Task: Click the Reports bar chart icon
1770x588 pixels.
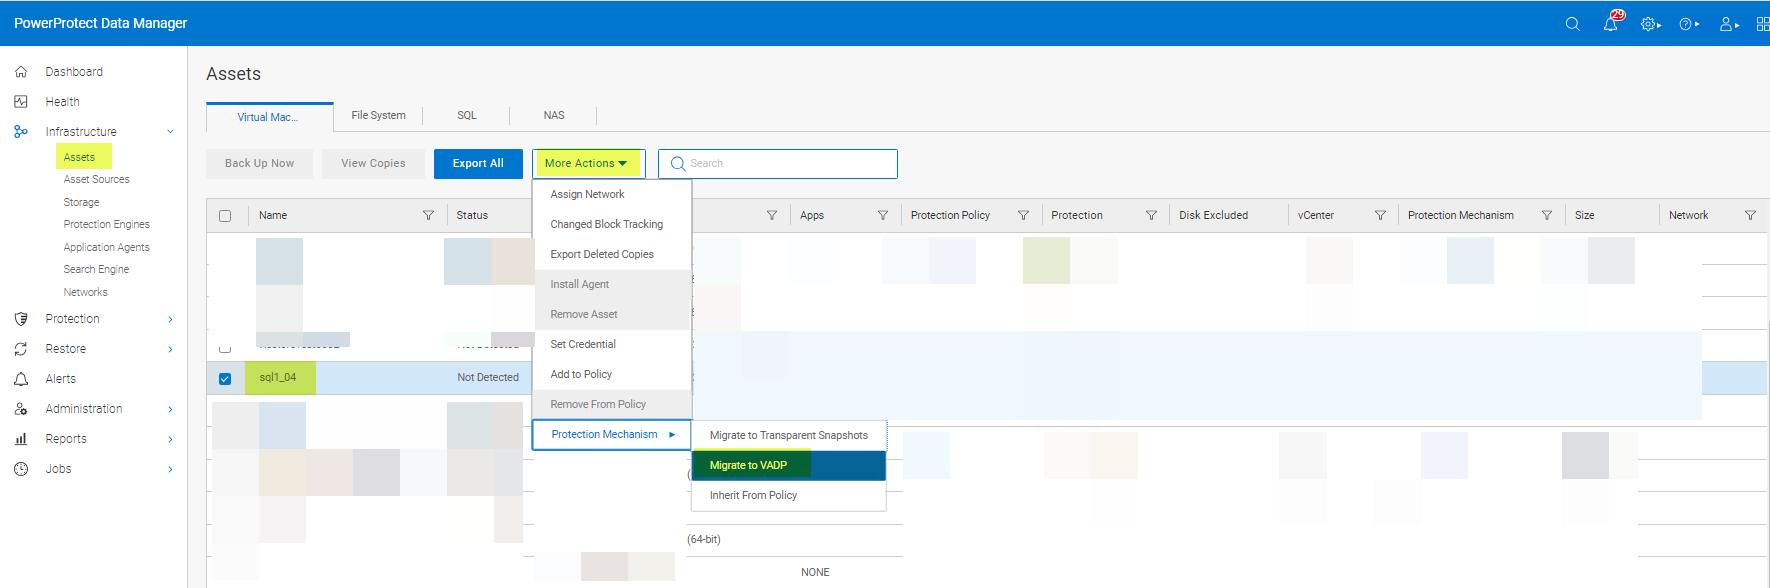Action: (21, 439)
